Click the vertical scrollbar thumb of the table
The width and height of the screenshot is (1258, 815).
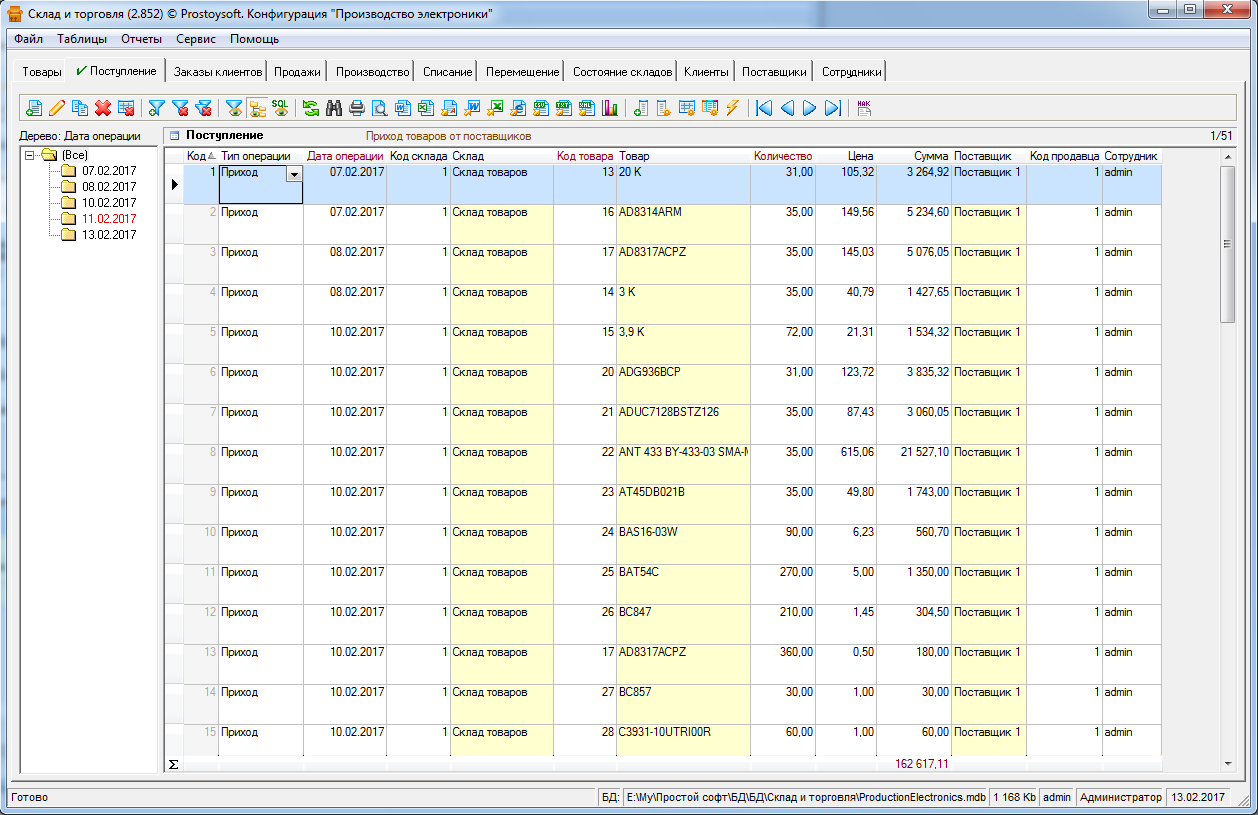[x=1227, y=244]
